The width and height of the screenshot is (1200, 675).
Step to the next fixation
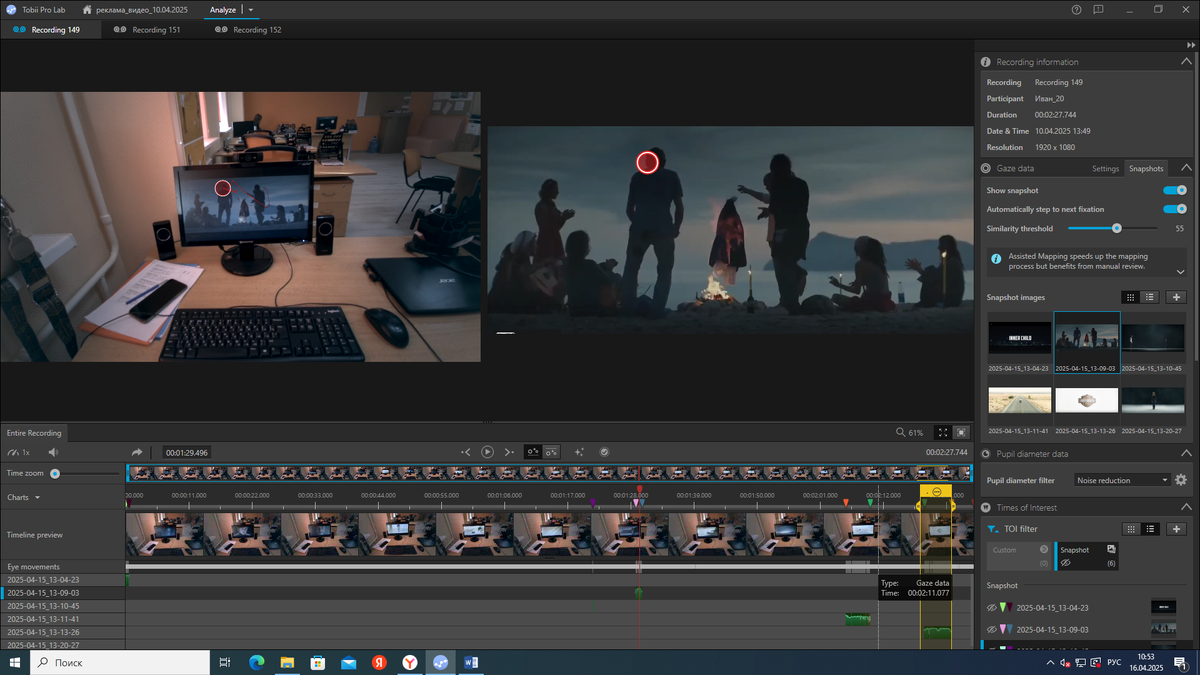point(509,452)
